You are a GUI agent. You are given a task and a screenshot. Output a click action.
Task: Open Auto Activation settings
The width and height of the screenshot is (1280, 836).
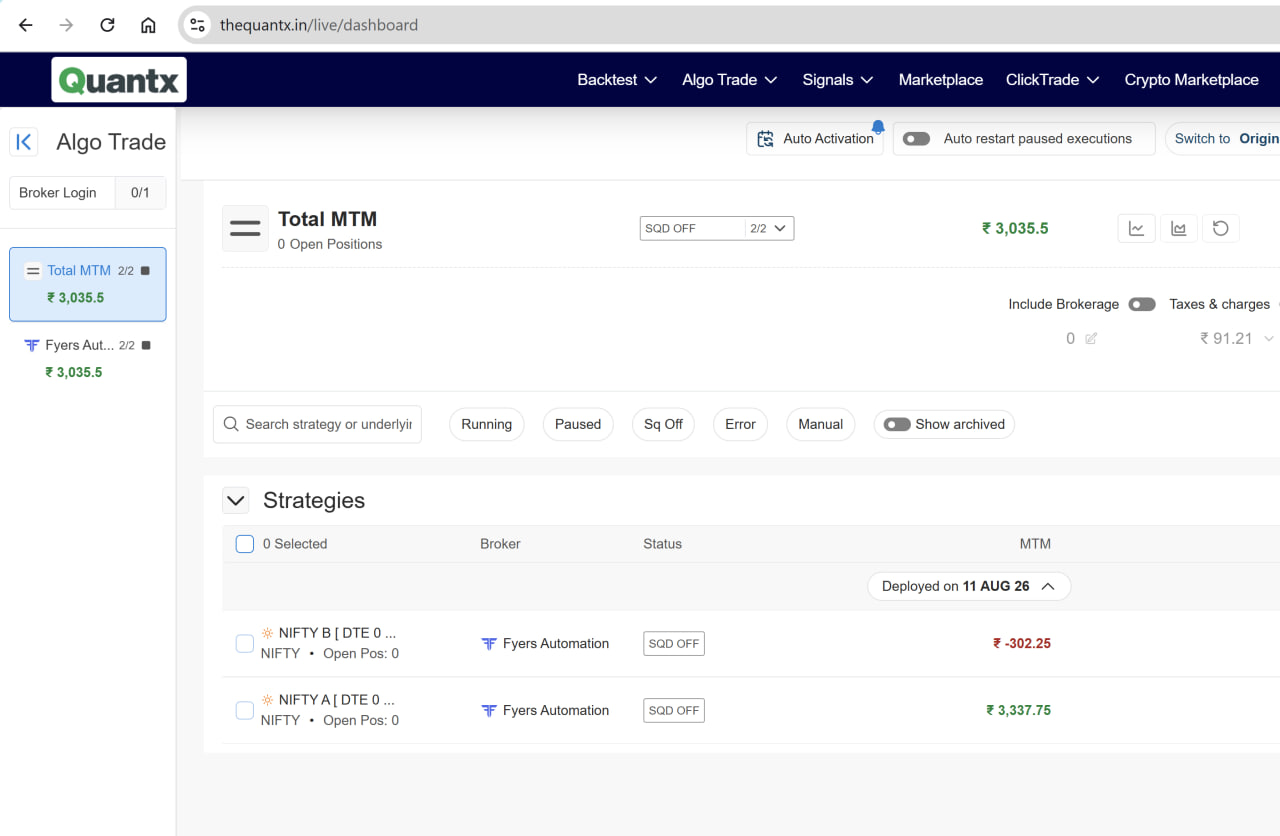[x=815, y=139]
